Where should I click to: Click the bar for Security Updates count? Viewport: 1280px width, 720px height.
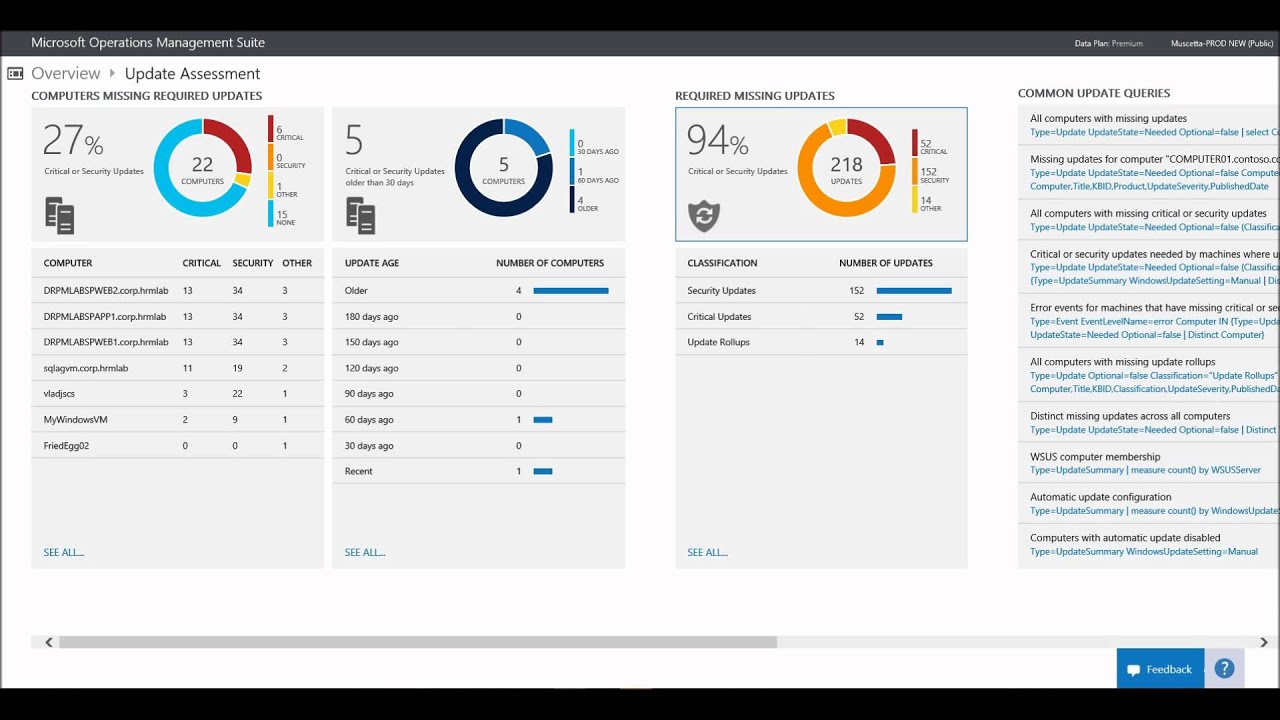tap(914, 291)
